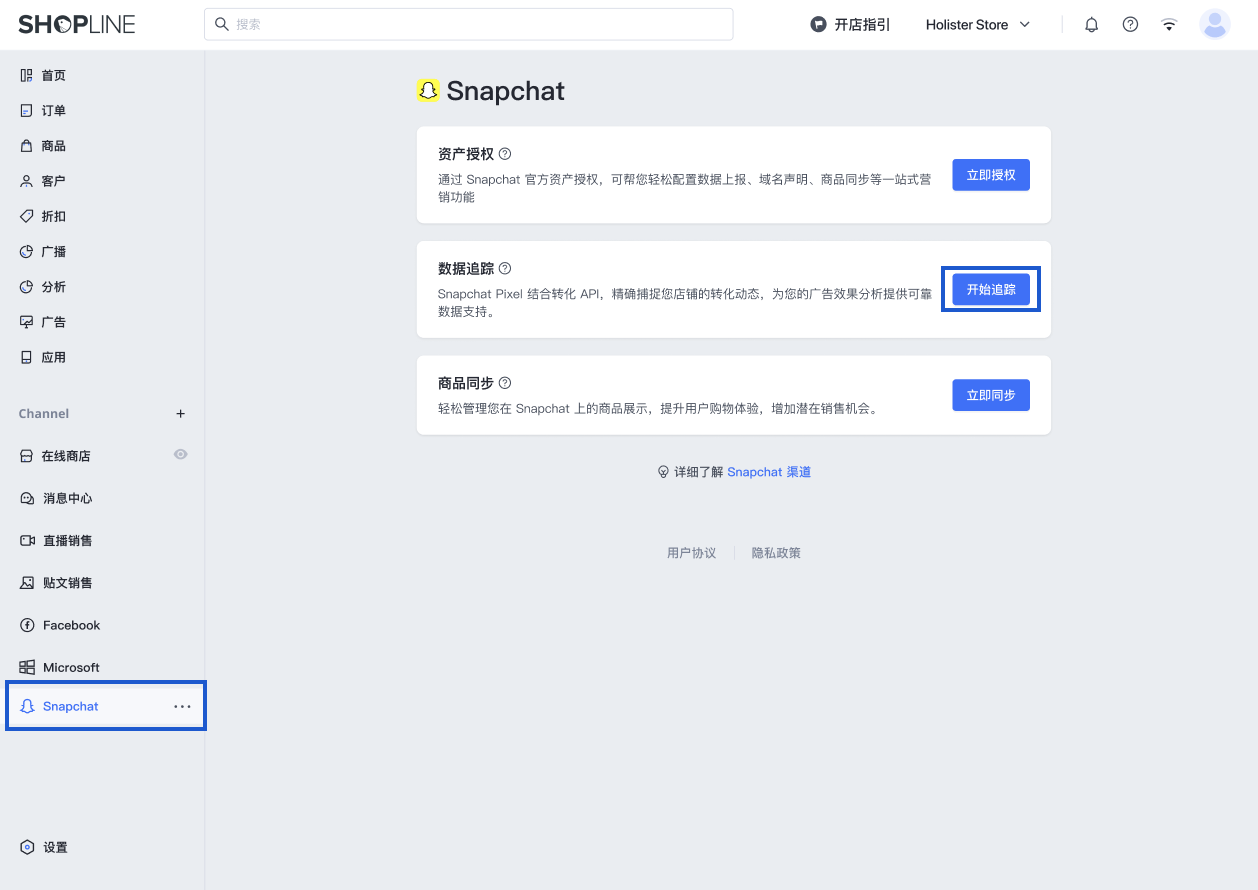Click the 开店指引 flag icon
The image size is (1258, 890).
point(818,24)
